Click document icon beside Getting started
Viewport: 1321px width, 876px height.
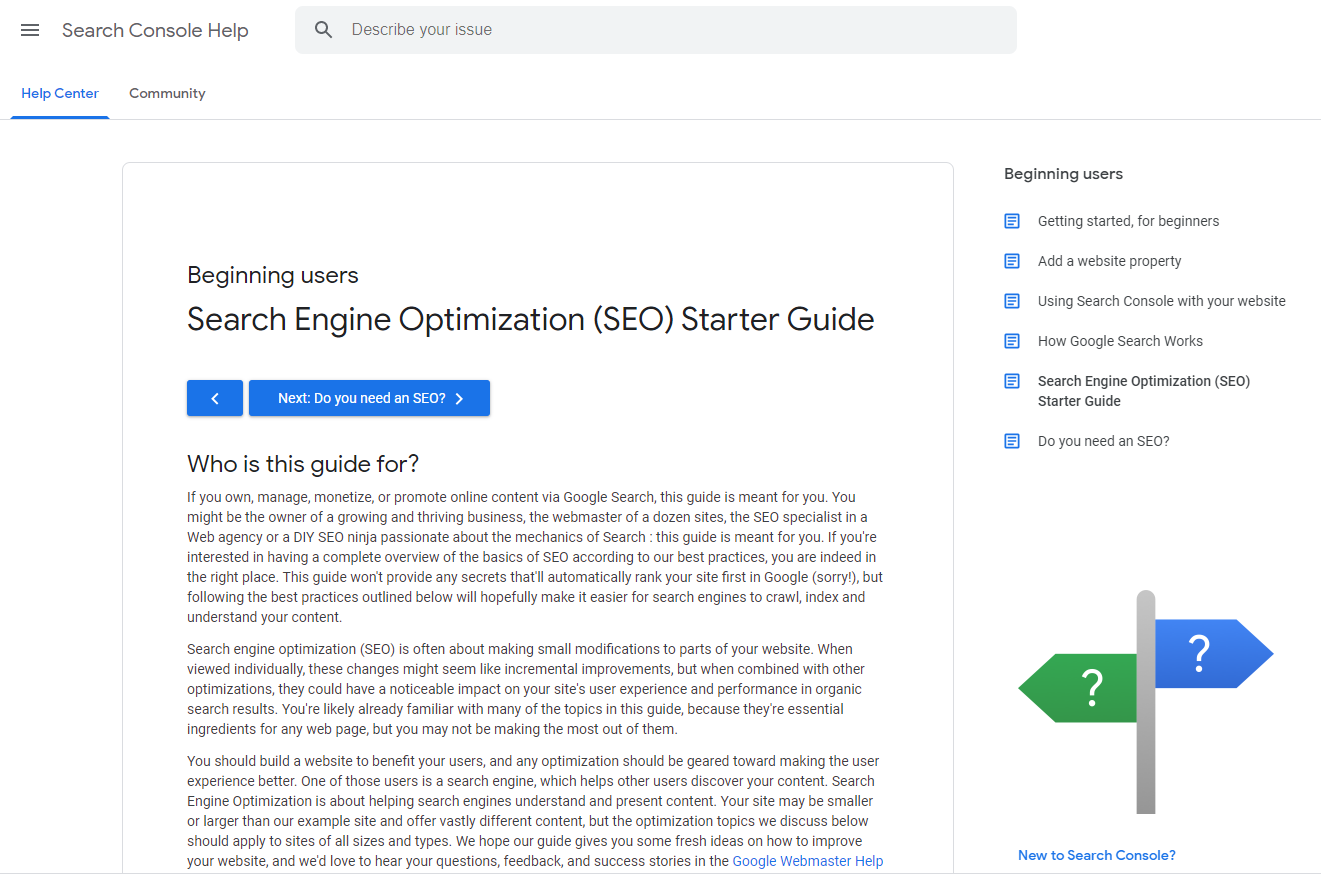tap(1012, 221)
